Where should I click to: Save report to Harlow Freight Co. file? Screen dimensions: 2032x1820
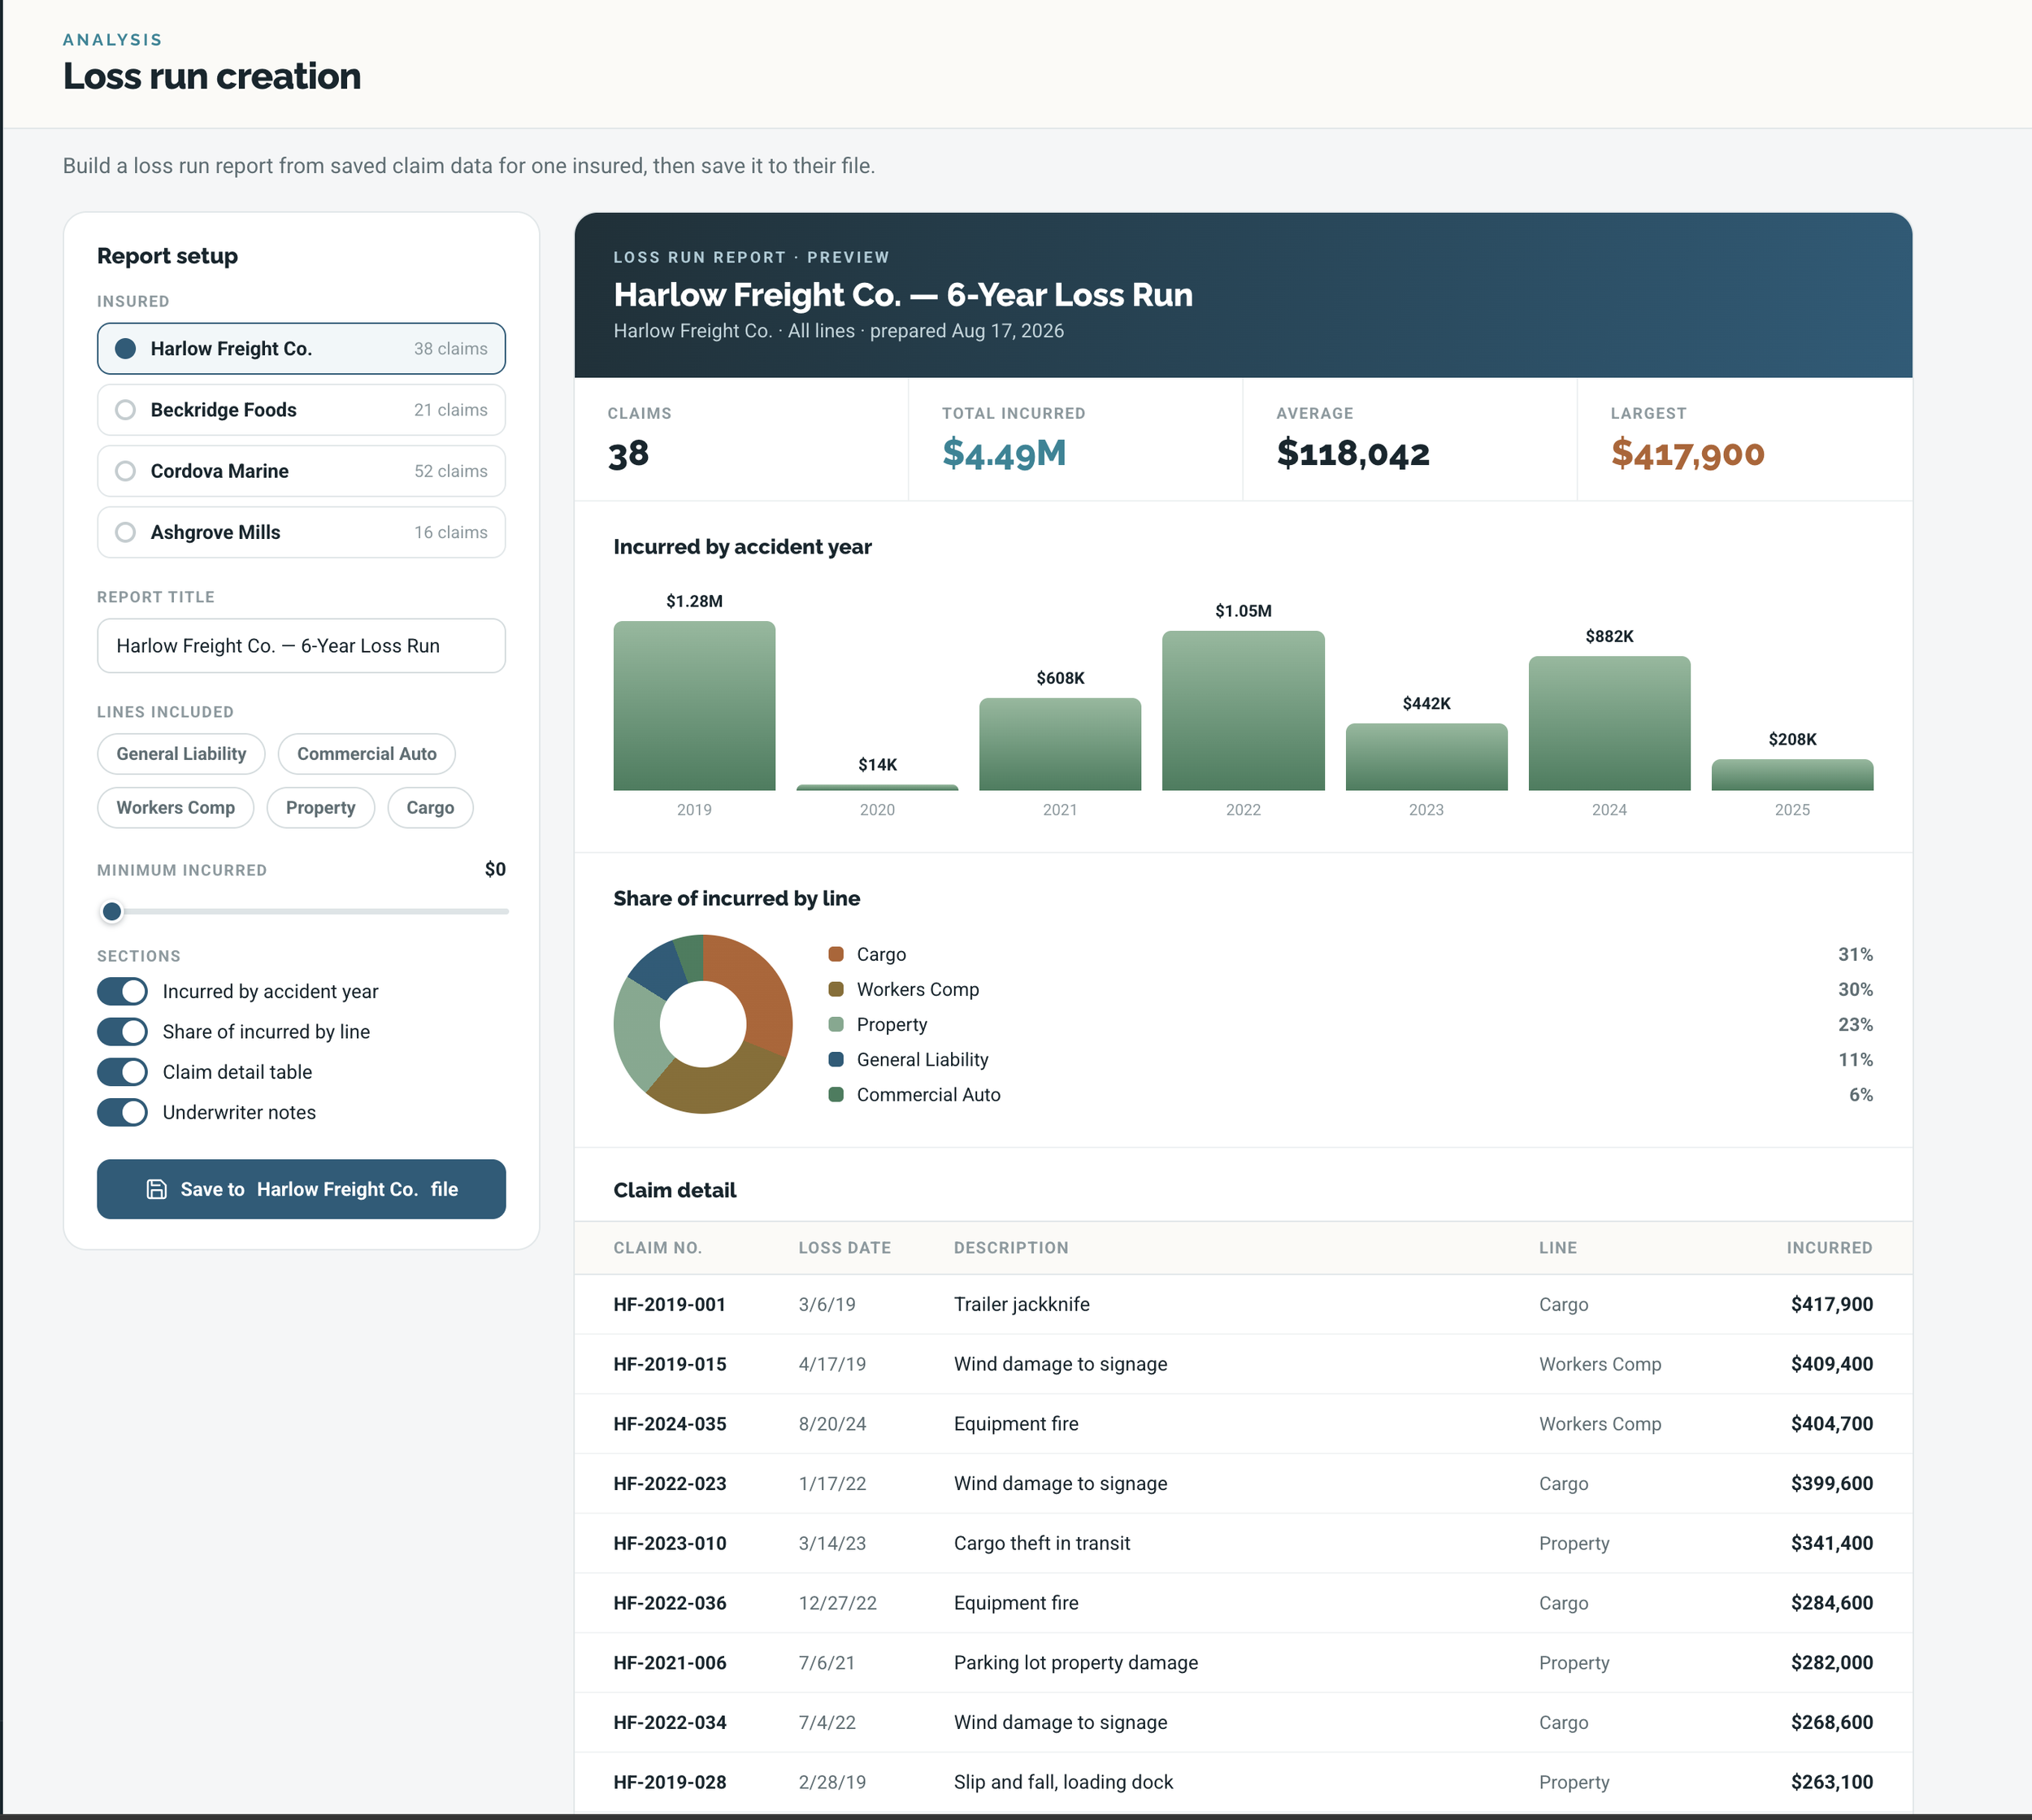point(301,1189)
